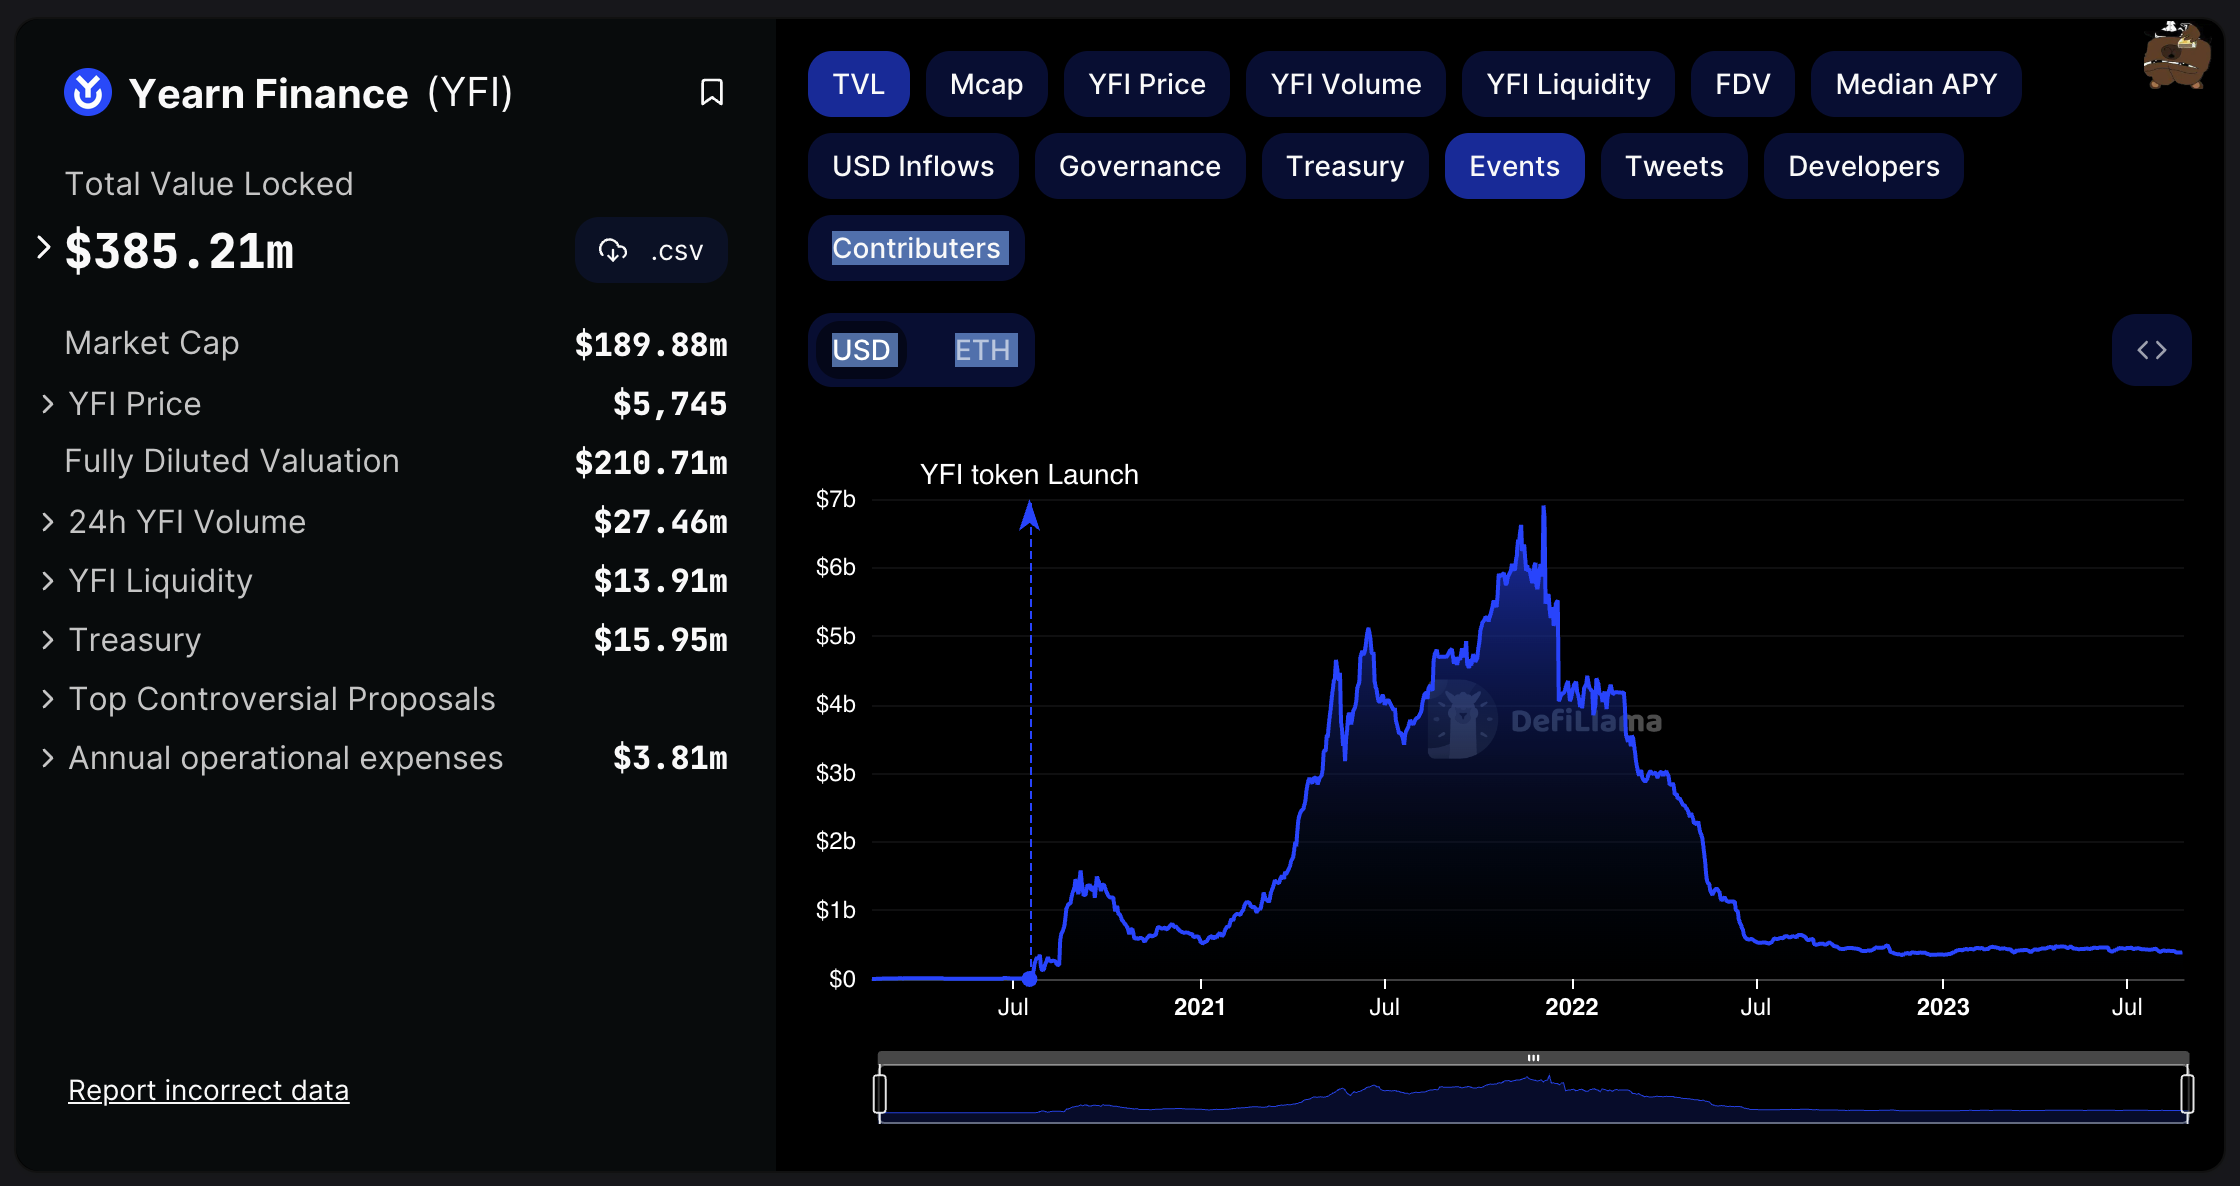Click the embed chart code icon
This screenshot has width=2240, height=1186.
pos(2151,350)
